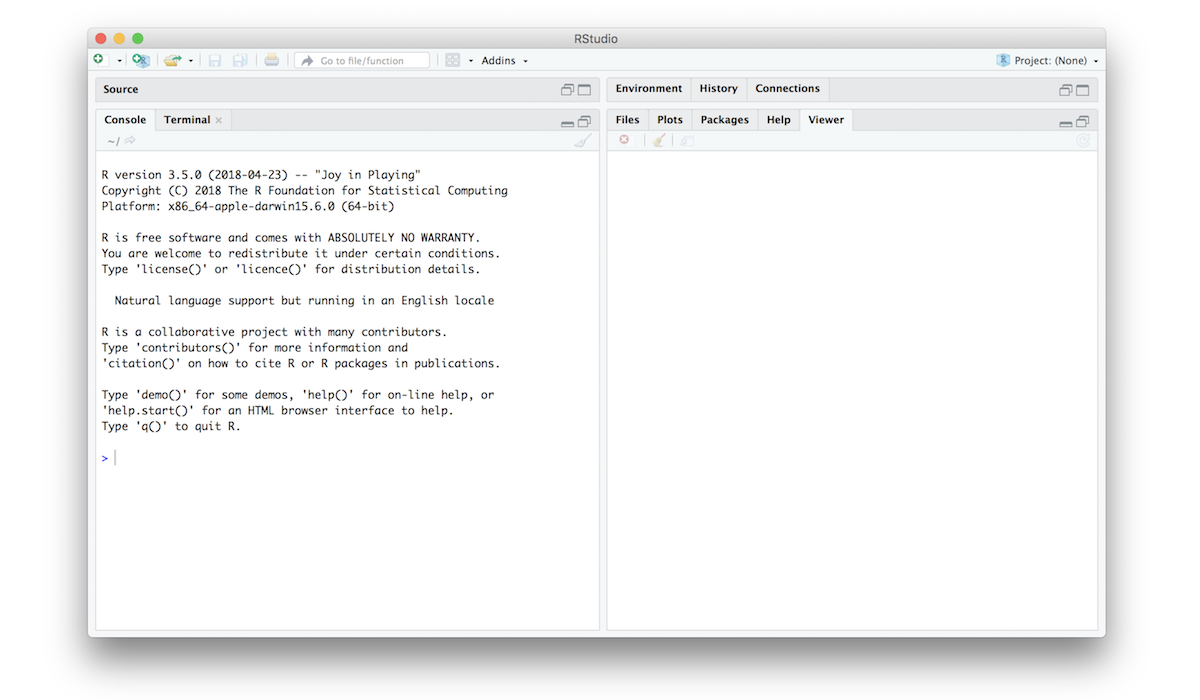Maximize the Source pane
The image size is (1200, 700).
584,90
